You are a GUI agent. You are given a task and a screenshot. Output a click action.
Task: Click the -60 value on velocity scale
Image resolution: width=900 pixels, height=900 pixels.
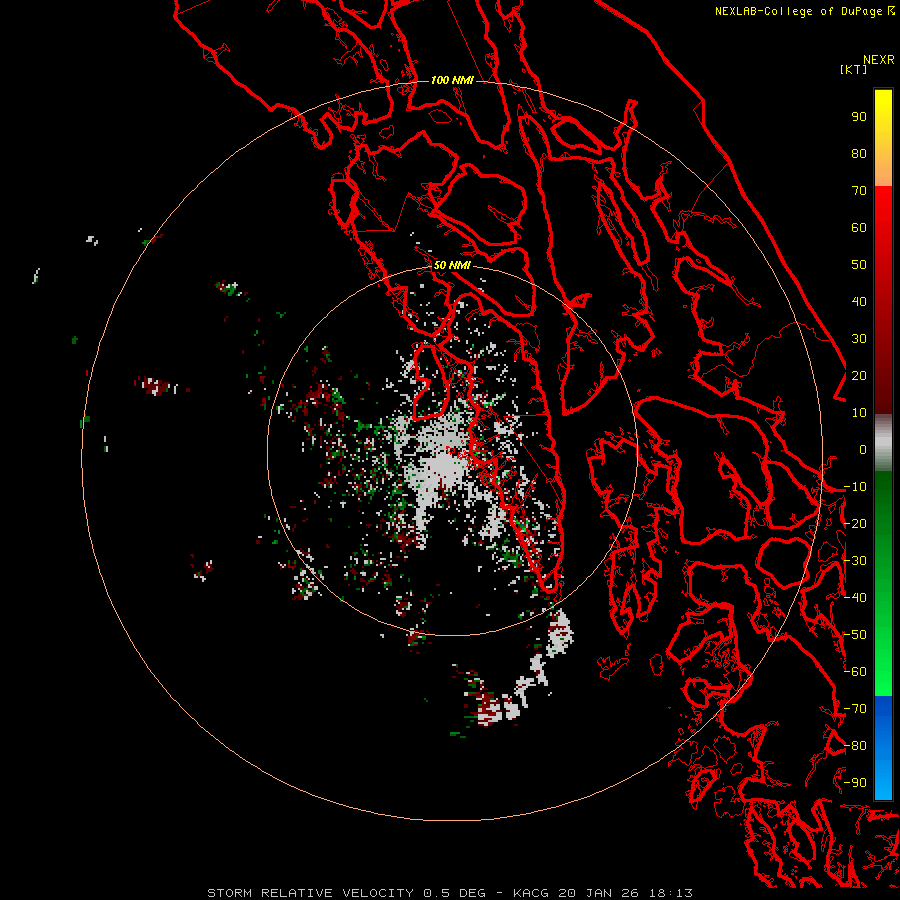coord(855,672)
